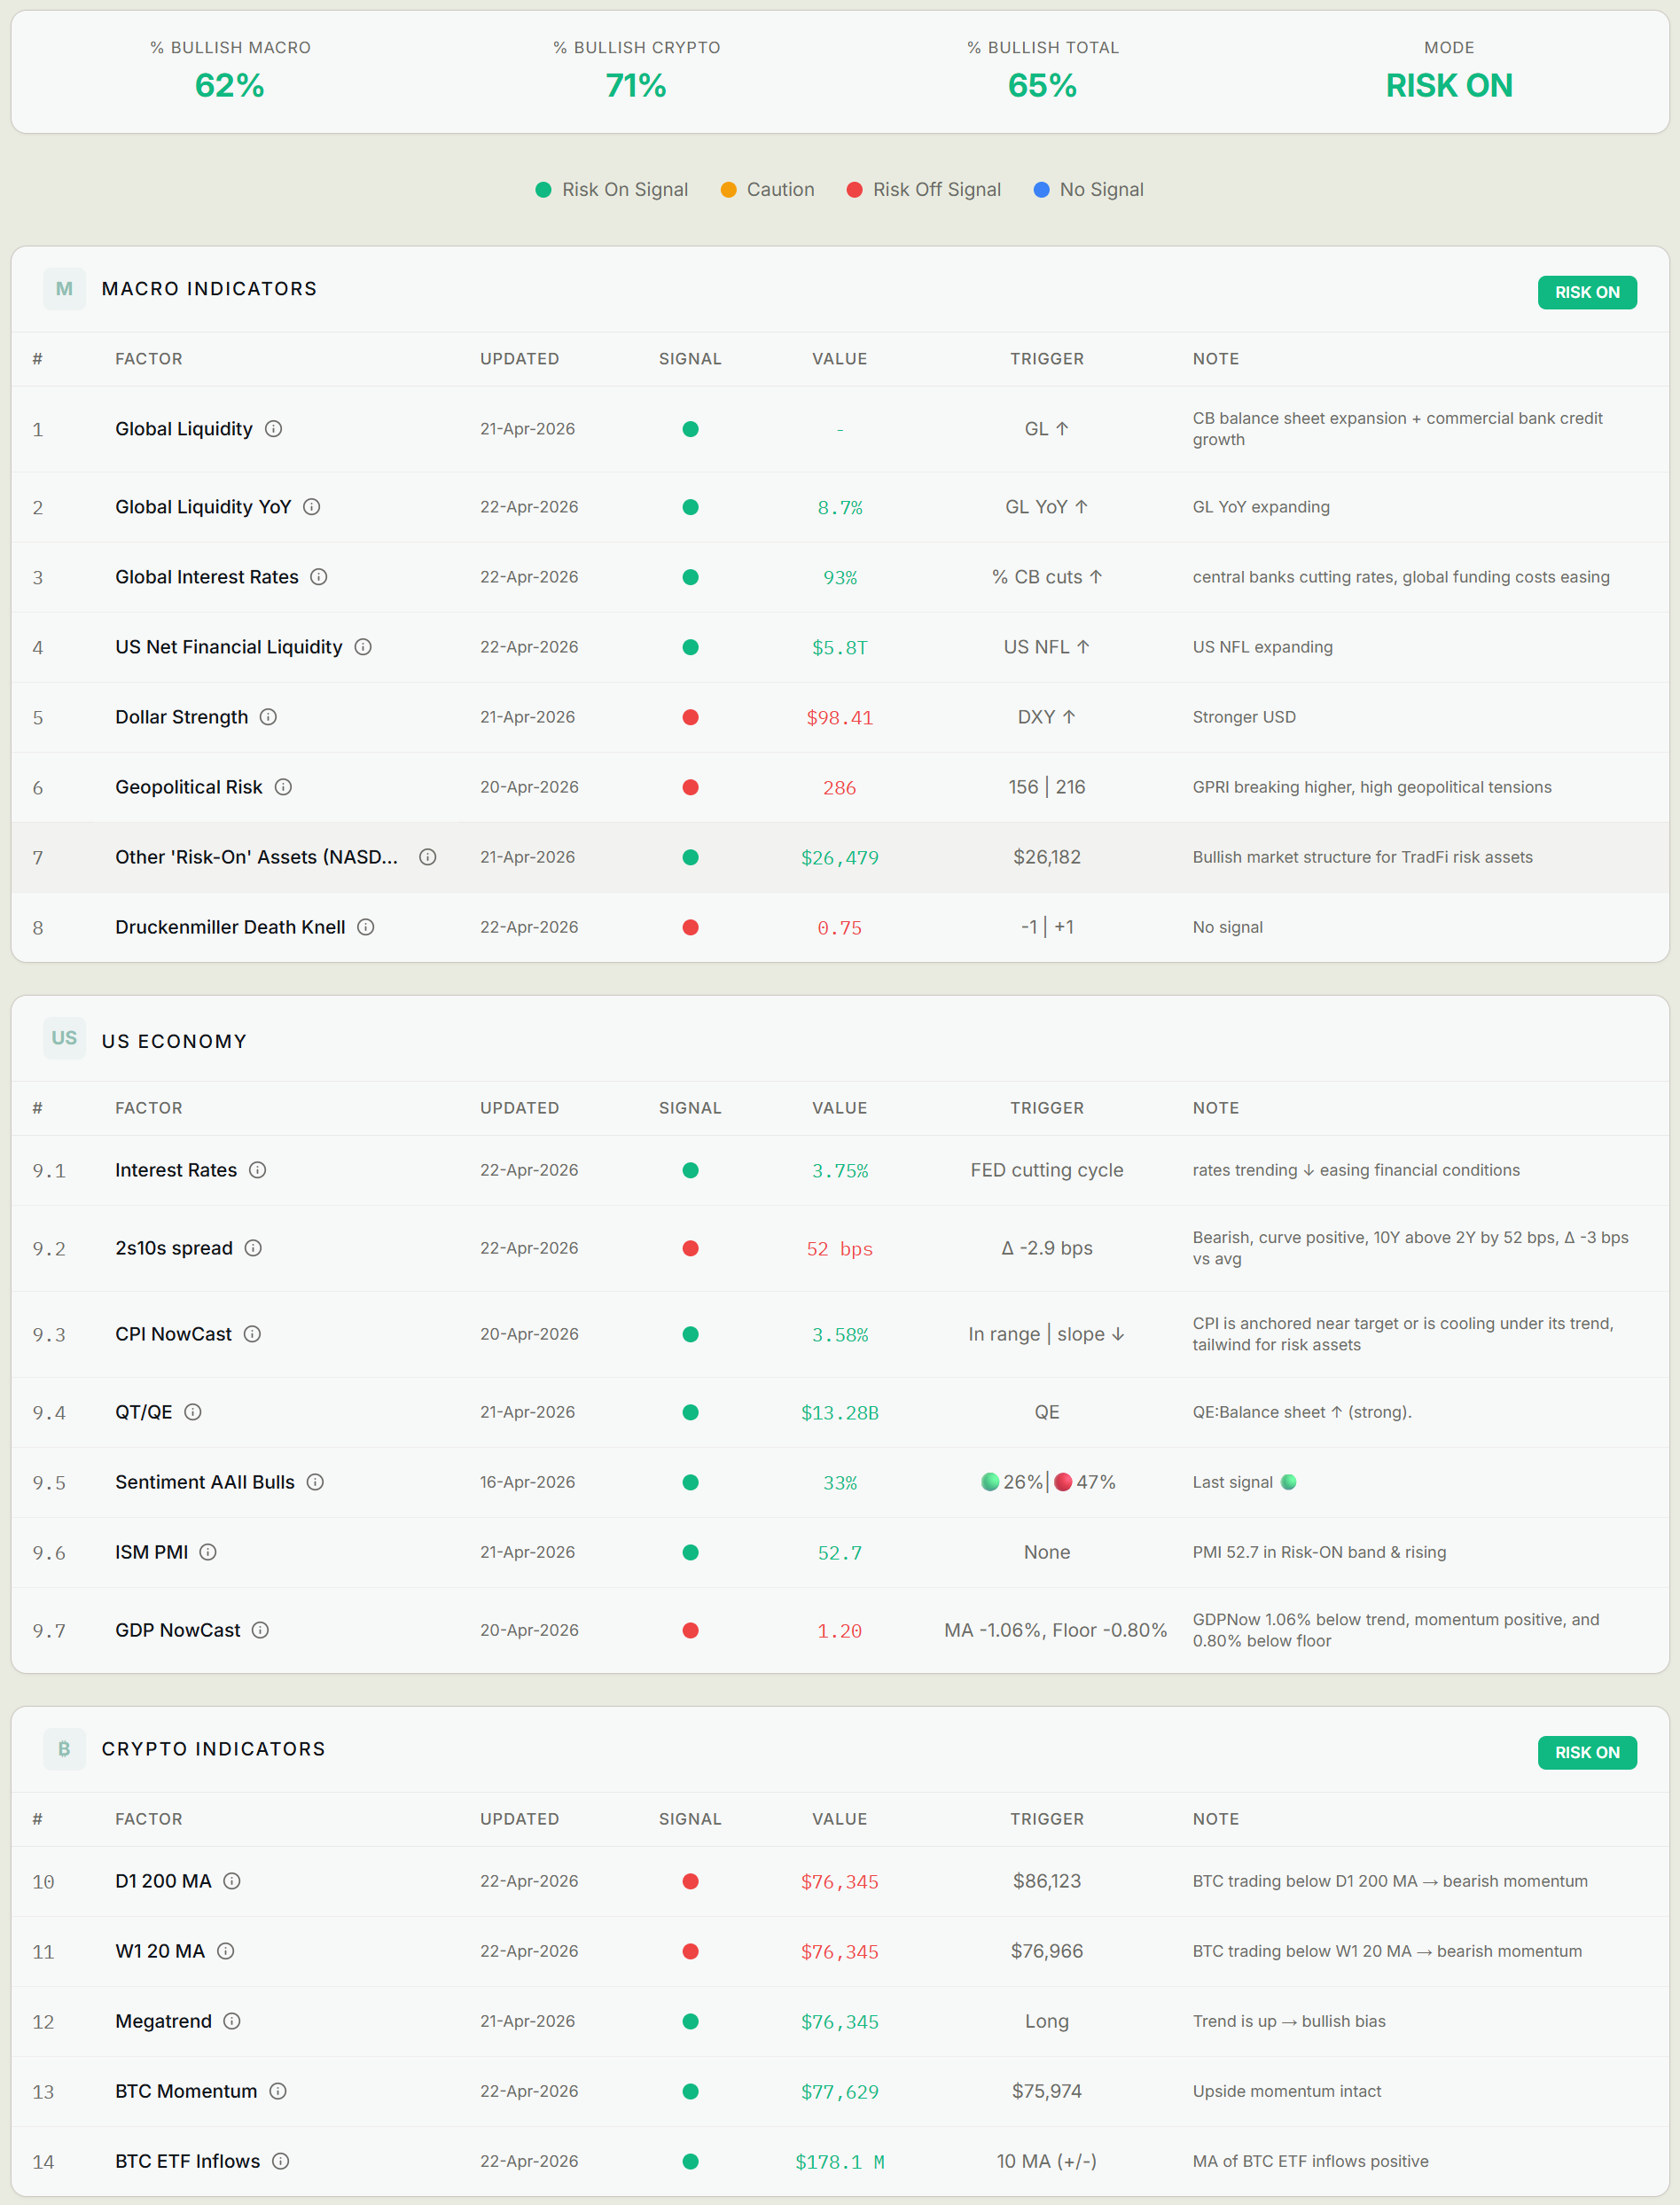Click the BTC Momentum info icon
The height and width of the screenshot is (2205, 1680).
click(278, 2091)
